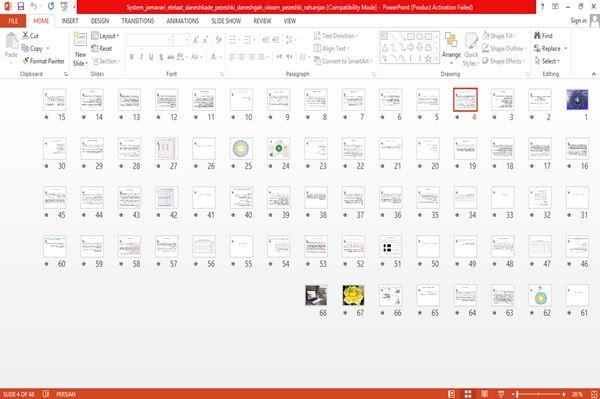Select slide 25 thumbnail
Screen dimensions: 600x399
coord(241,148)
